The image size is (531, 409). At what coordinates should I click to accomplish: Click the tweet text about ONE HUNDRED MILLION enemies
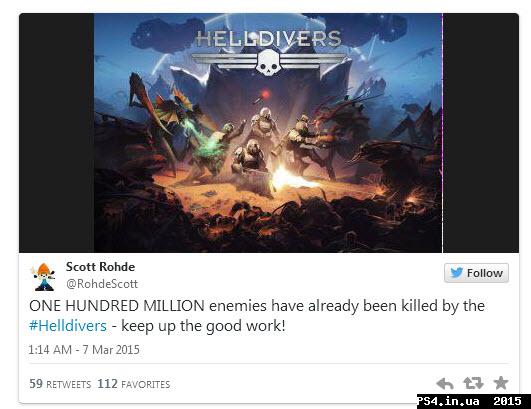point(257,316)
